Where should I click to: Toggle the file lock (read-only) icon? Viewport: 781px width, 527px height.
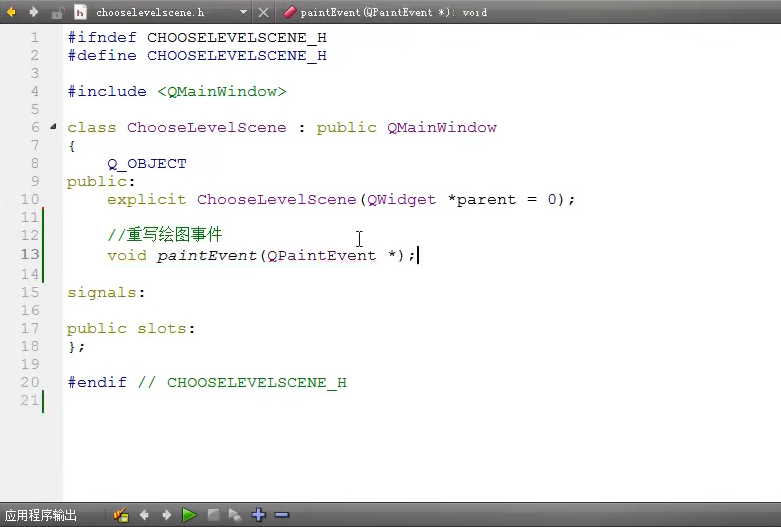tap(57, 12)
